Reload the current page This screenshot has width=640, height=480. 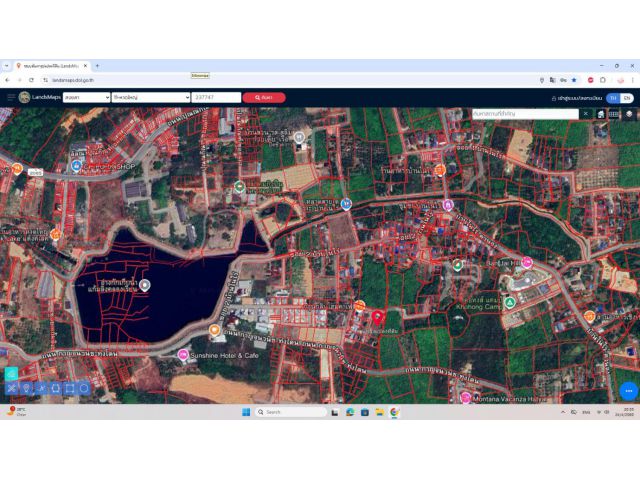pos(31,80)
